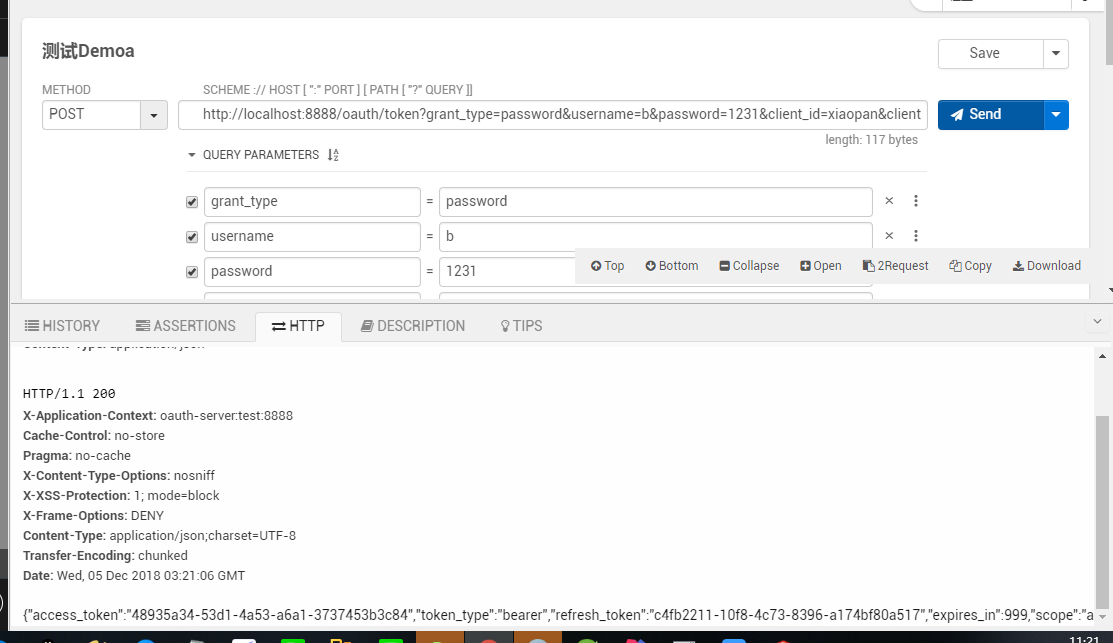Click the 2Request button

click(895, 266)
